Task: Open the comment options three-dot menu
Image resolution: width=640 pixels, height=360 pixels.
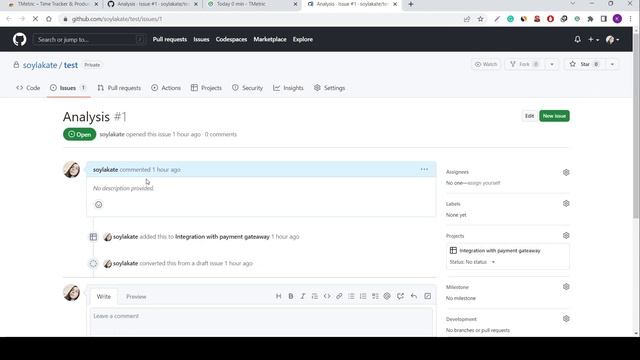Action: (424, 169)
